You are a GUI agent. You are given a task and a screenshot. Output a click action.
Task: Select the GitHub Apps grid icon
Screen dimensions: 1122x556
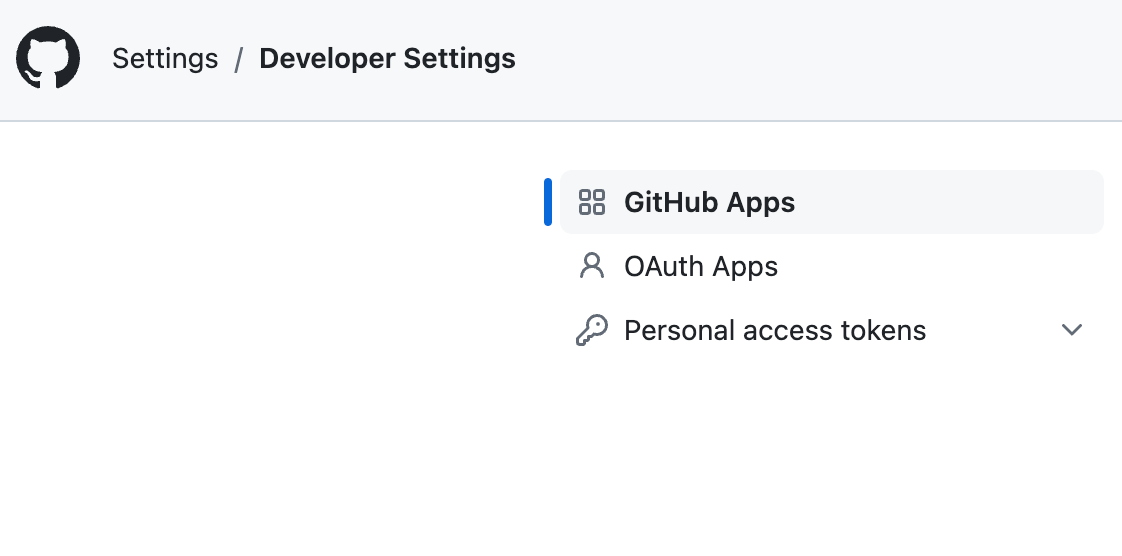pyautogui.click(x=592, y=202)
